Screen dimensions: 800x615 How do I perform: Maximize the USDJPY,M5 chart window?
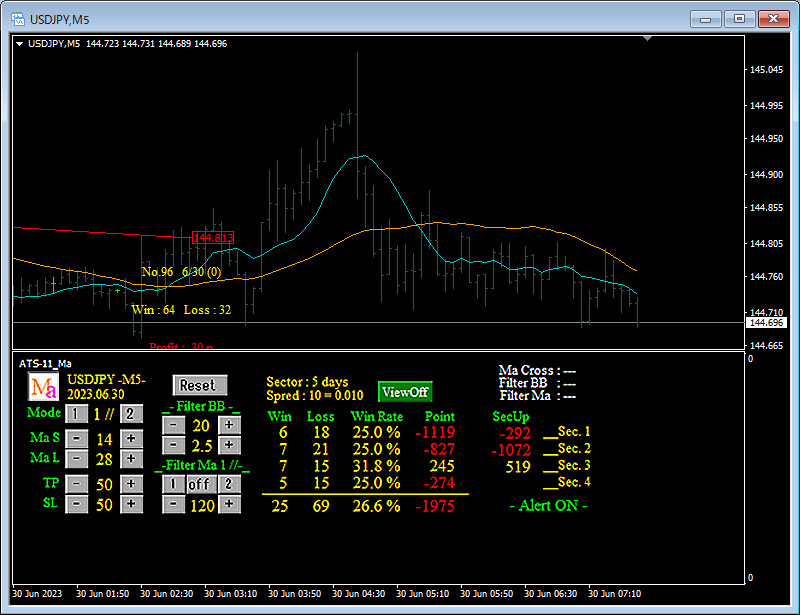click(x=739, y=19)
